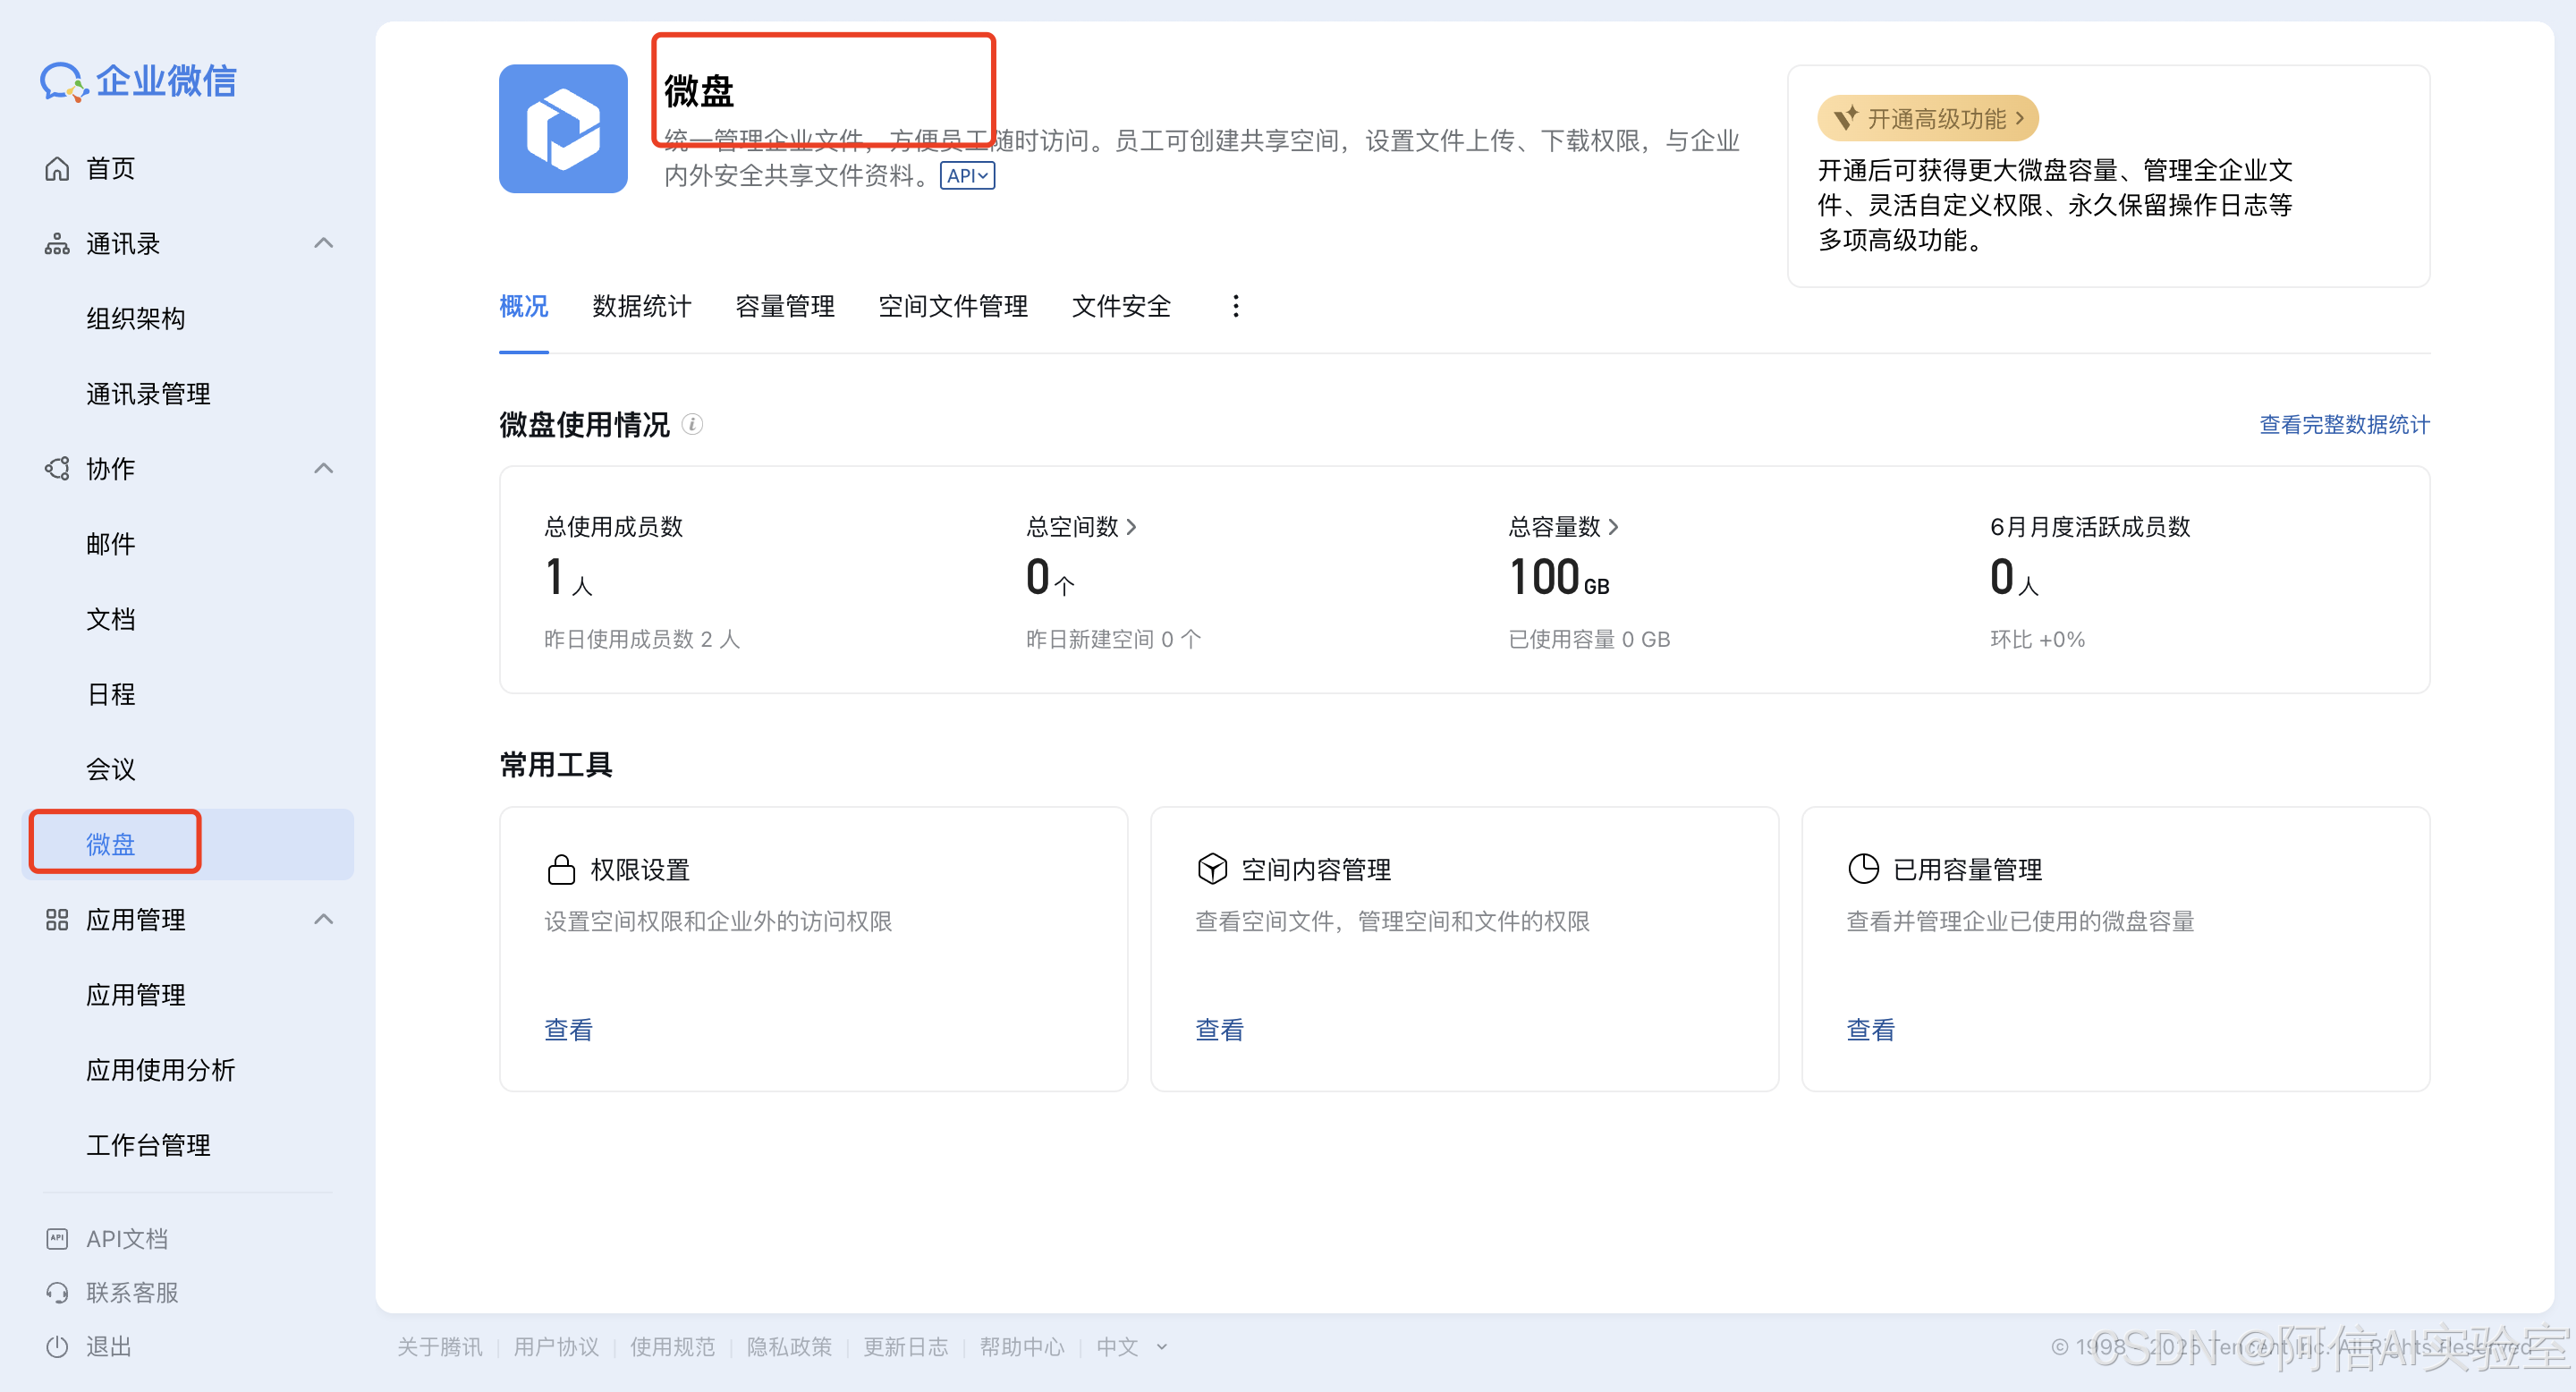The height and width of the screenshot is (1392, 2576).
Task: Open the API dropdown tag
Action: pyautogui.click(x=967, y=176)
